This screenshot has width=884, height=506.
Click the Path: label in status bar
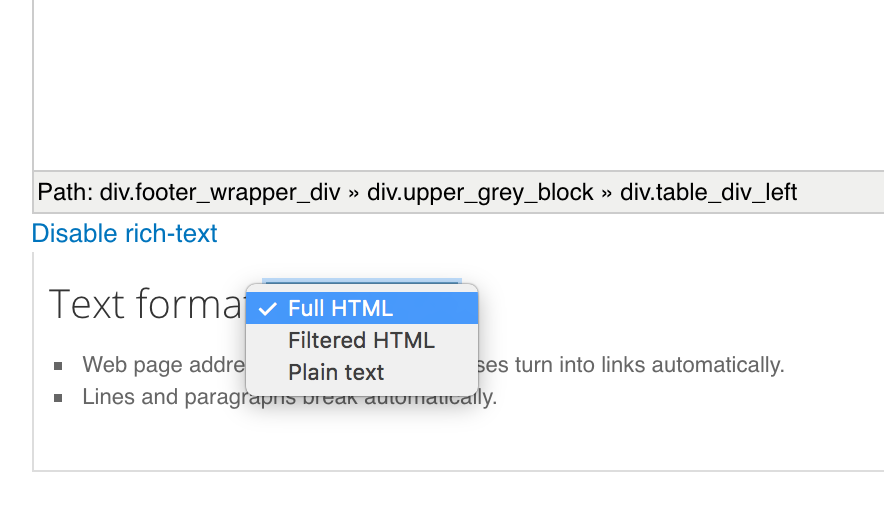pos(65,193)
